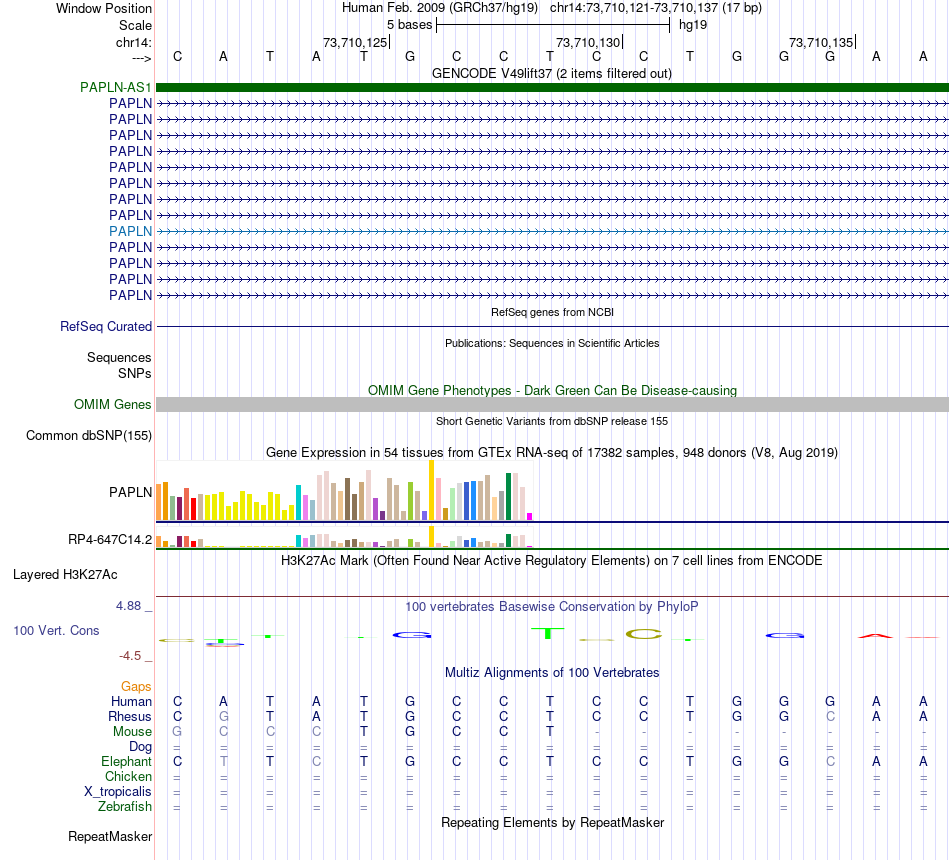Screen dimensions: 950x860
Task: Select the Dog alignment row label
Action: [x=140, y=747]
